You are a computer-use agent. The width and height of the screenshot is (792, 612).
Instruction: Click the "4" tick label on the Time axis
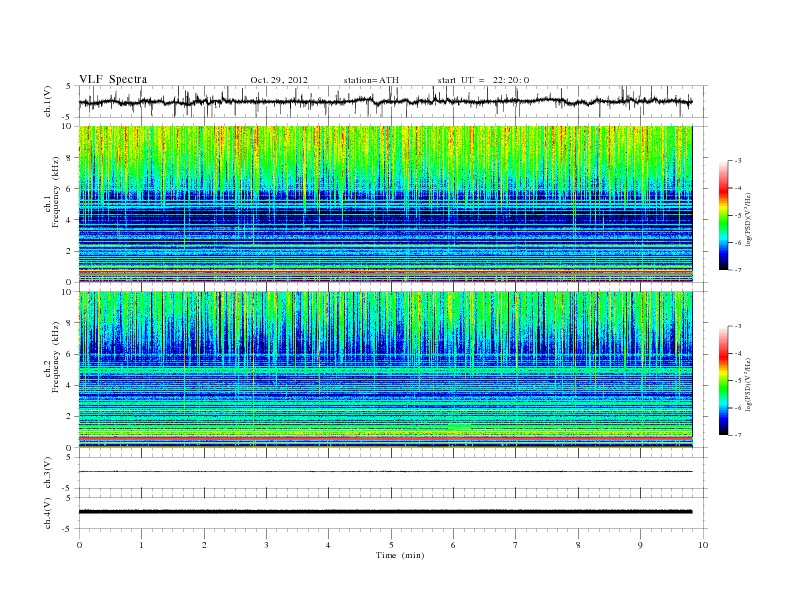click(329, 545)
